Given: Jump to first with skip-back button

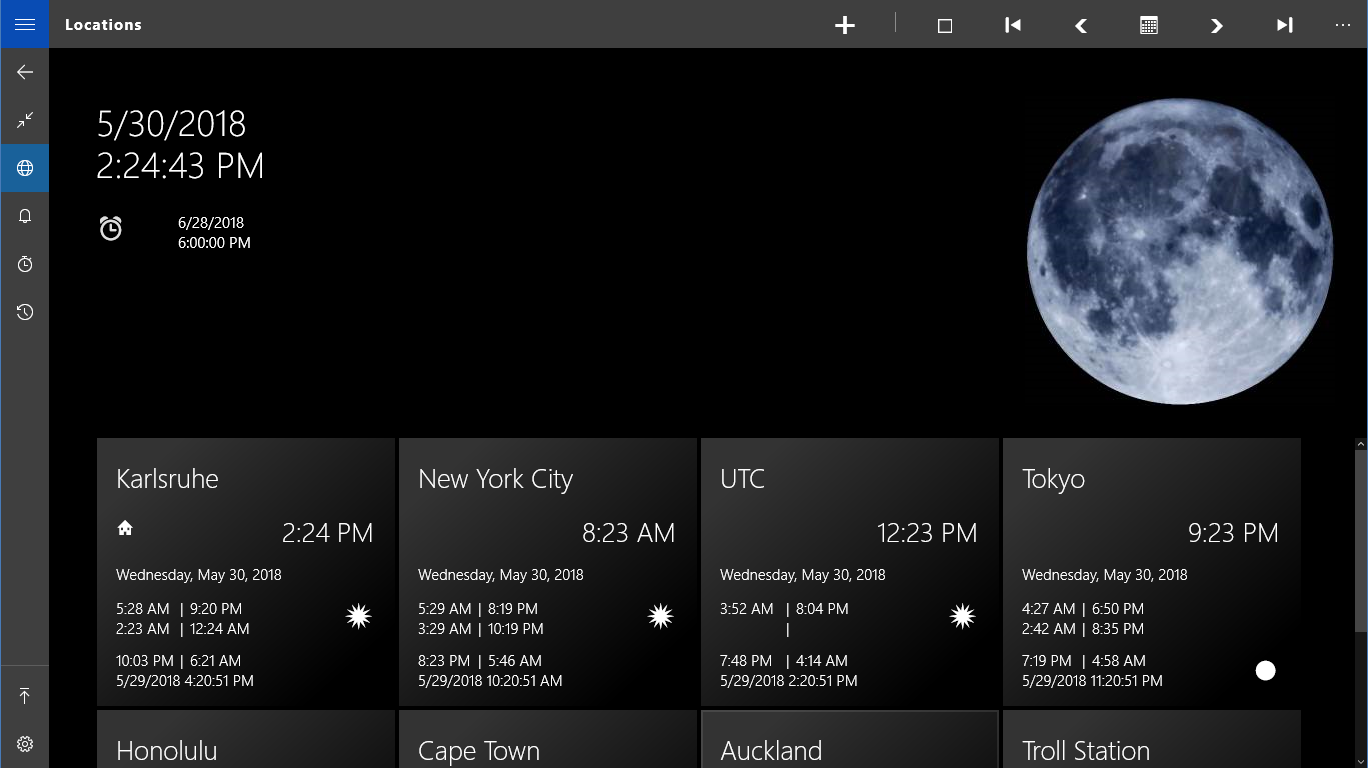Looking at the screenshot, I should (1013, 25).
